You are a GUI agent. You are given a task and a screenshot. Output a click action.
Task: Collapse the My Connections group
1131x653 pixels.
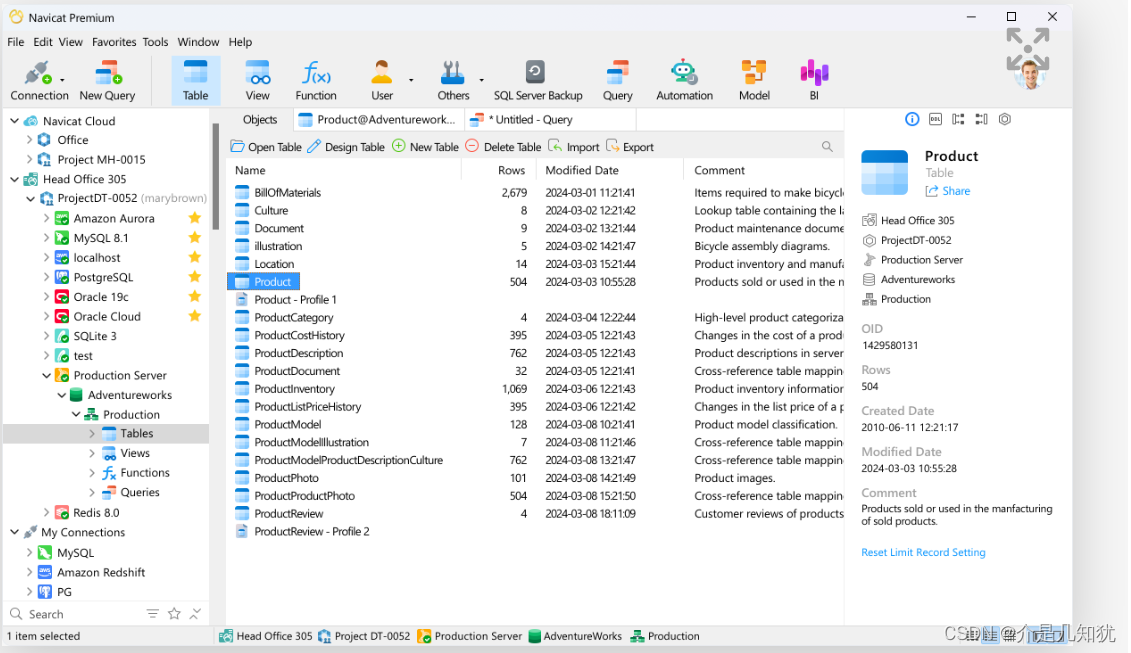coord(14,532)
